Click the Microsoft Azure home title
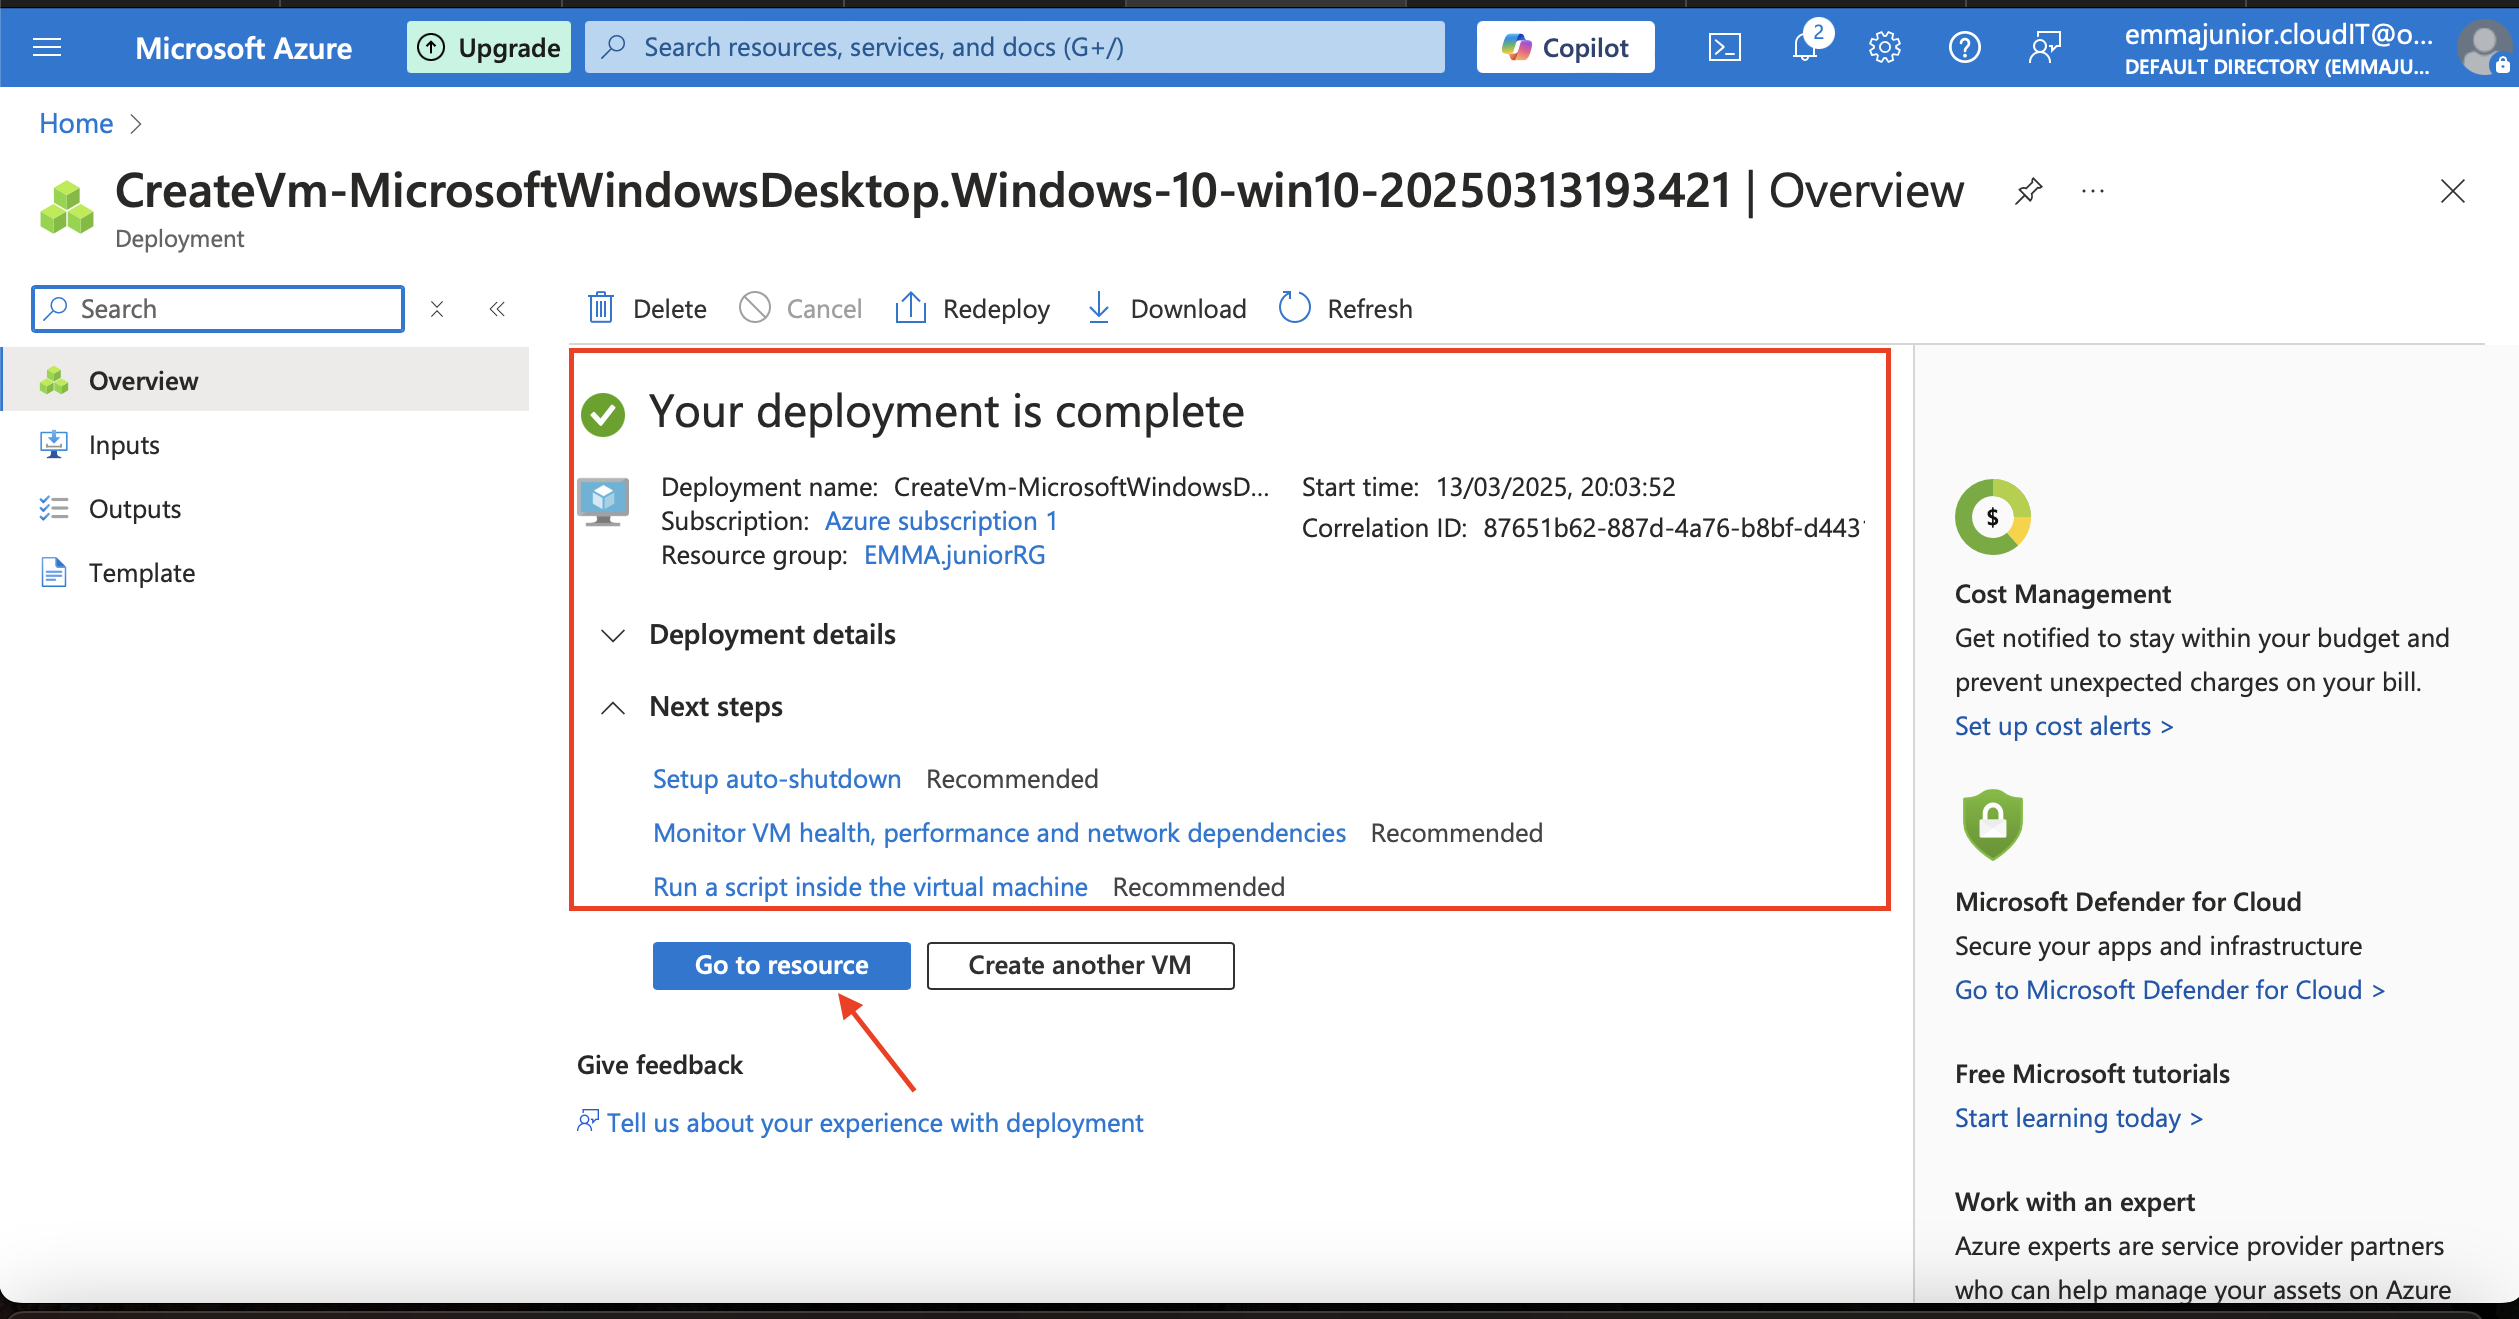Screen dimensions: 2519x1319 [243, 47]
